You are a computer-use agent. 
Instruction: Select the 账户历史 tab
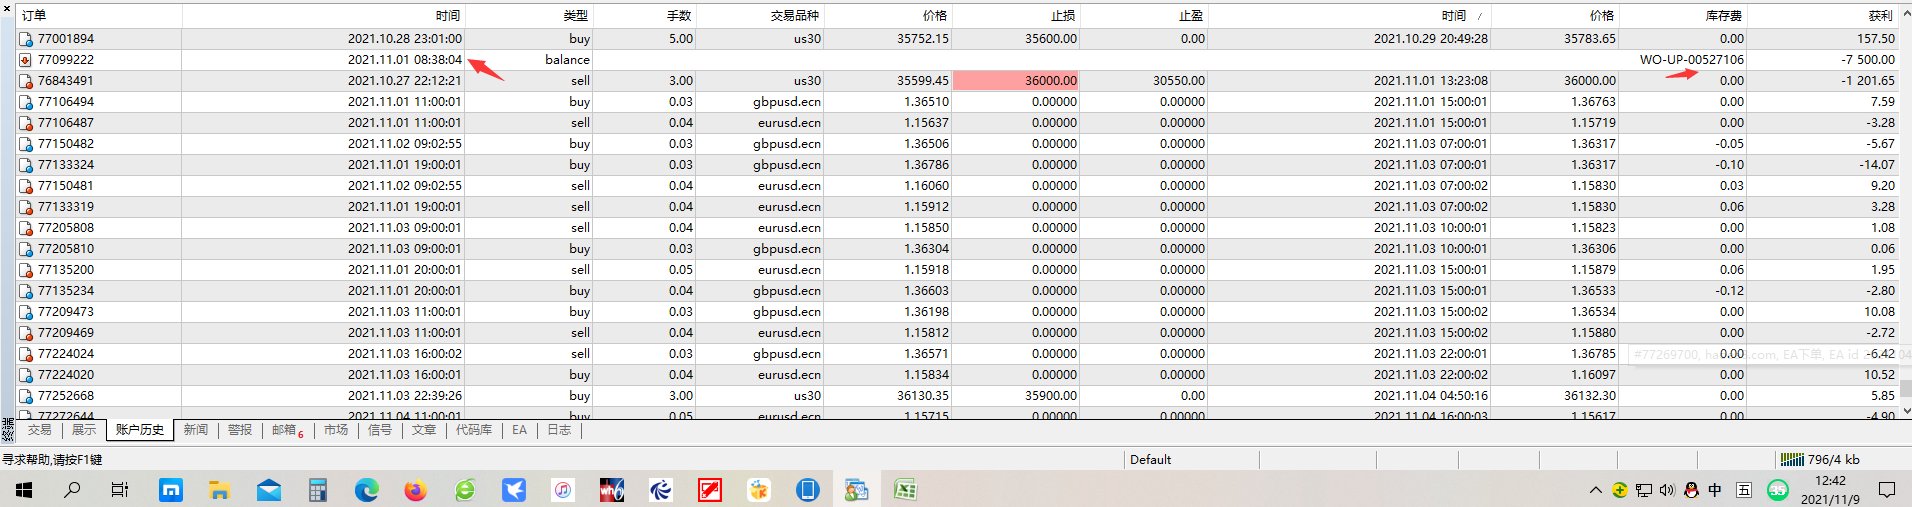[139, 430]
